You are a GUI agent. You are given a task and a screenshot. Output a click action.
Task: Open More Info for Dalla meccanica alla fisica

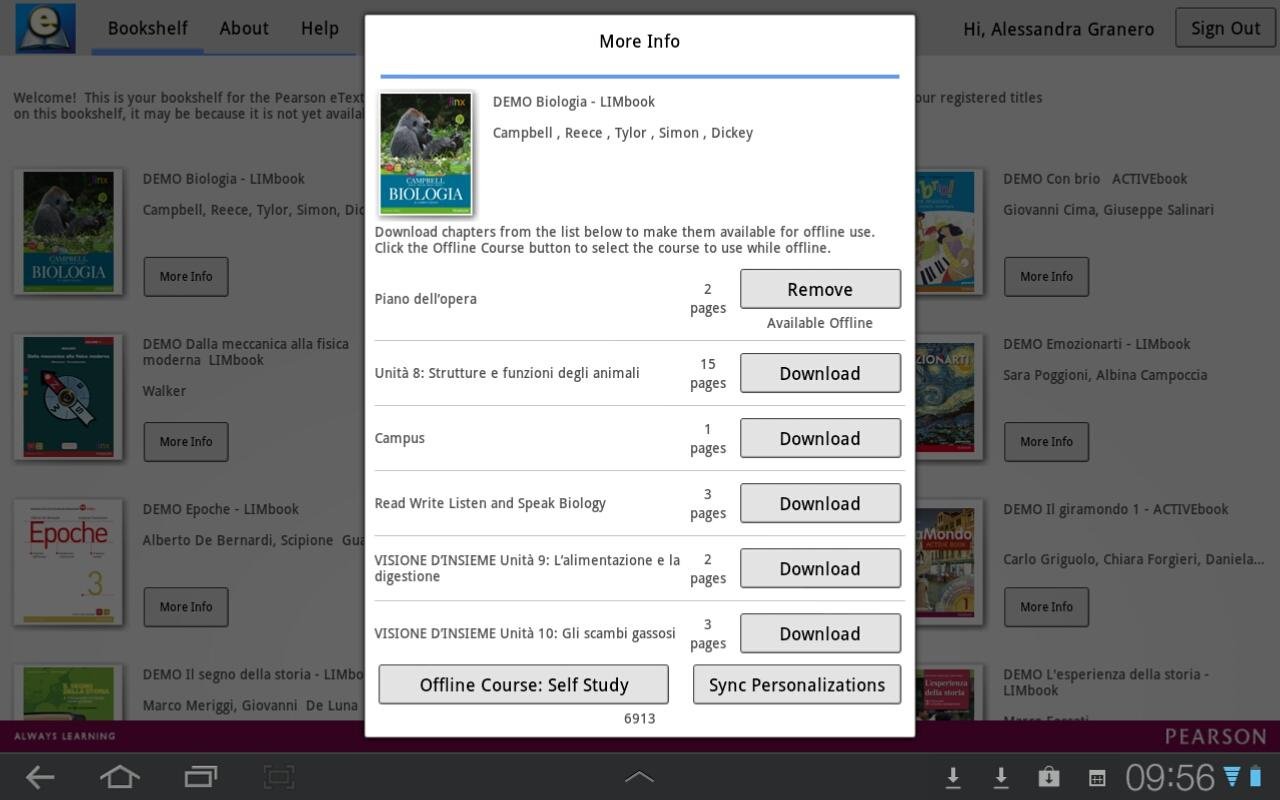pos(186,441)
